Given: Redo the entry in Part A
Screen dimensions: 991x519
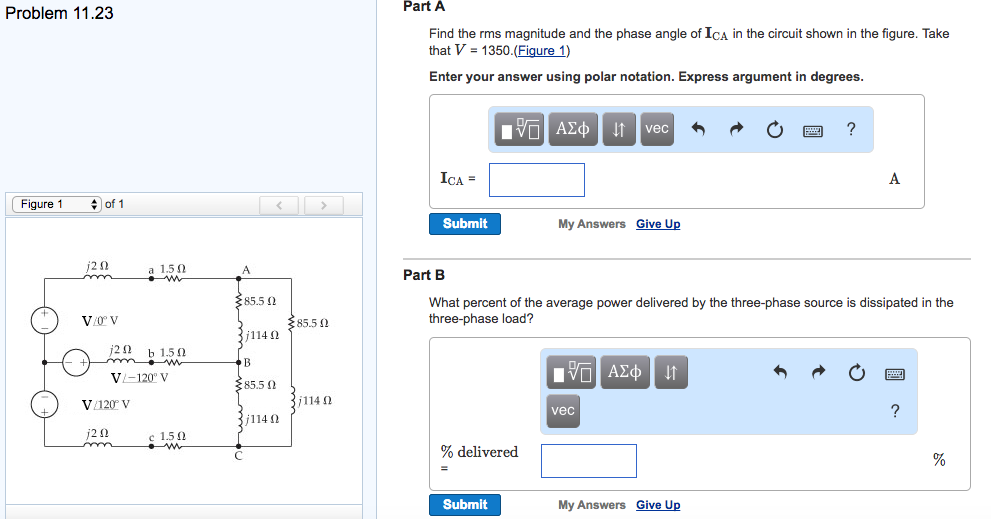Looking at the screenshot, I should pyautogui.click(x=736, y=130).
